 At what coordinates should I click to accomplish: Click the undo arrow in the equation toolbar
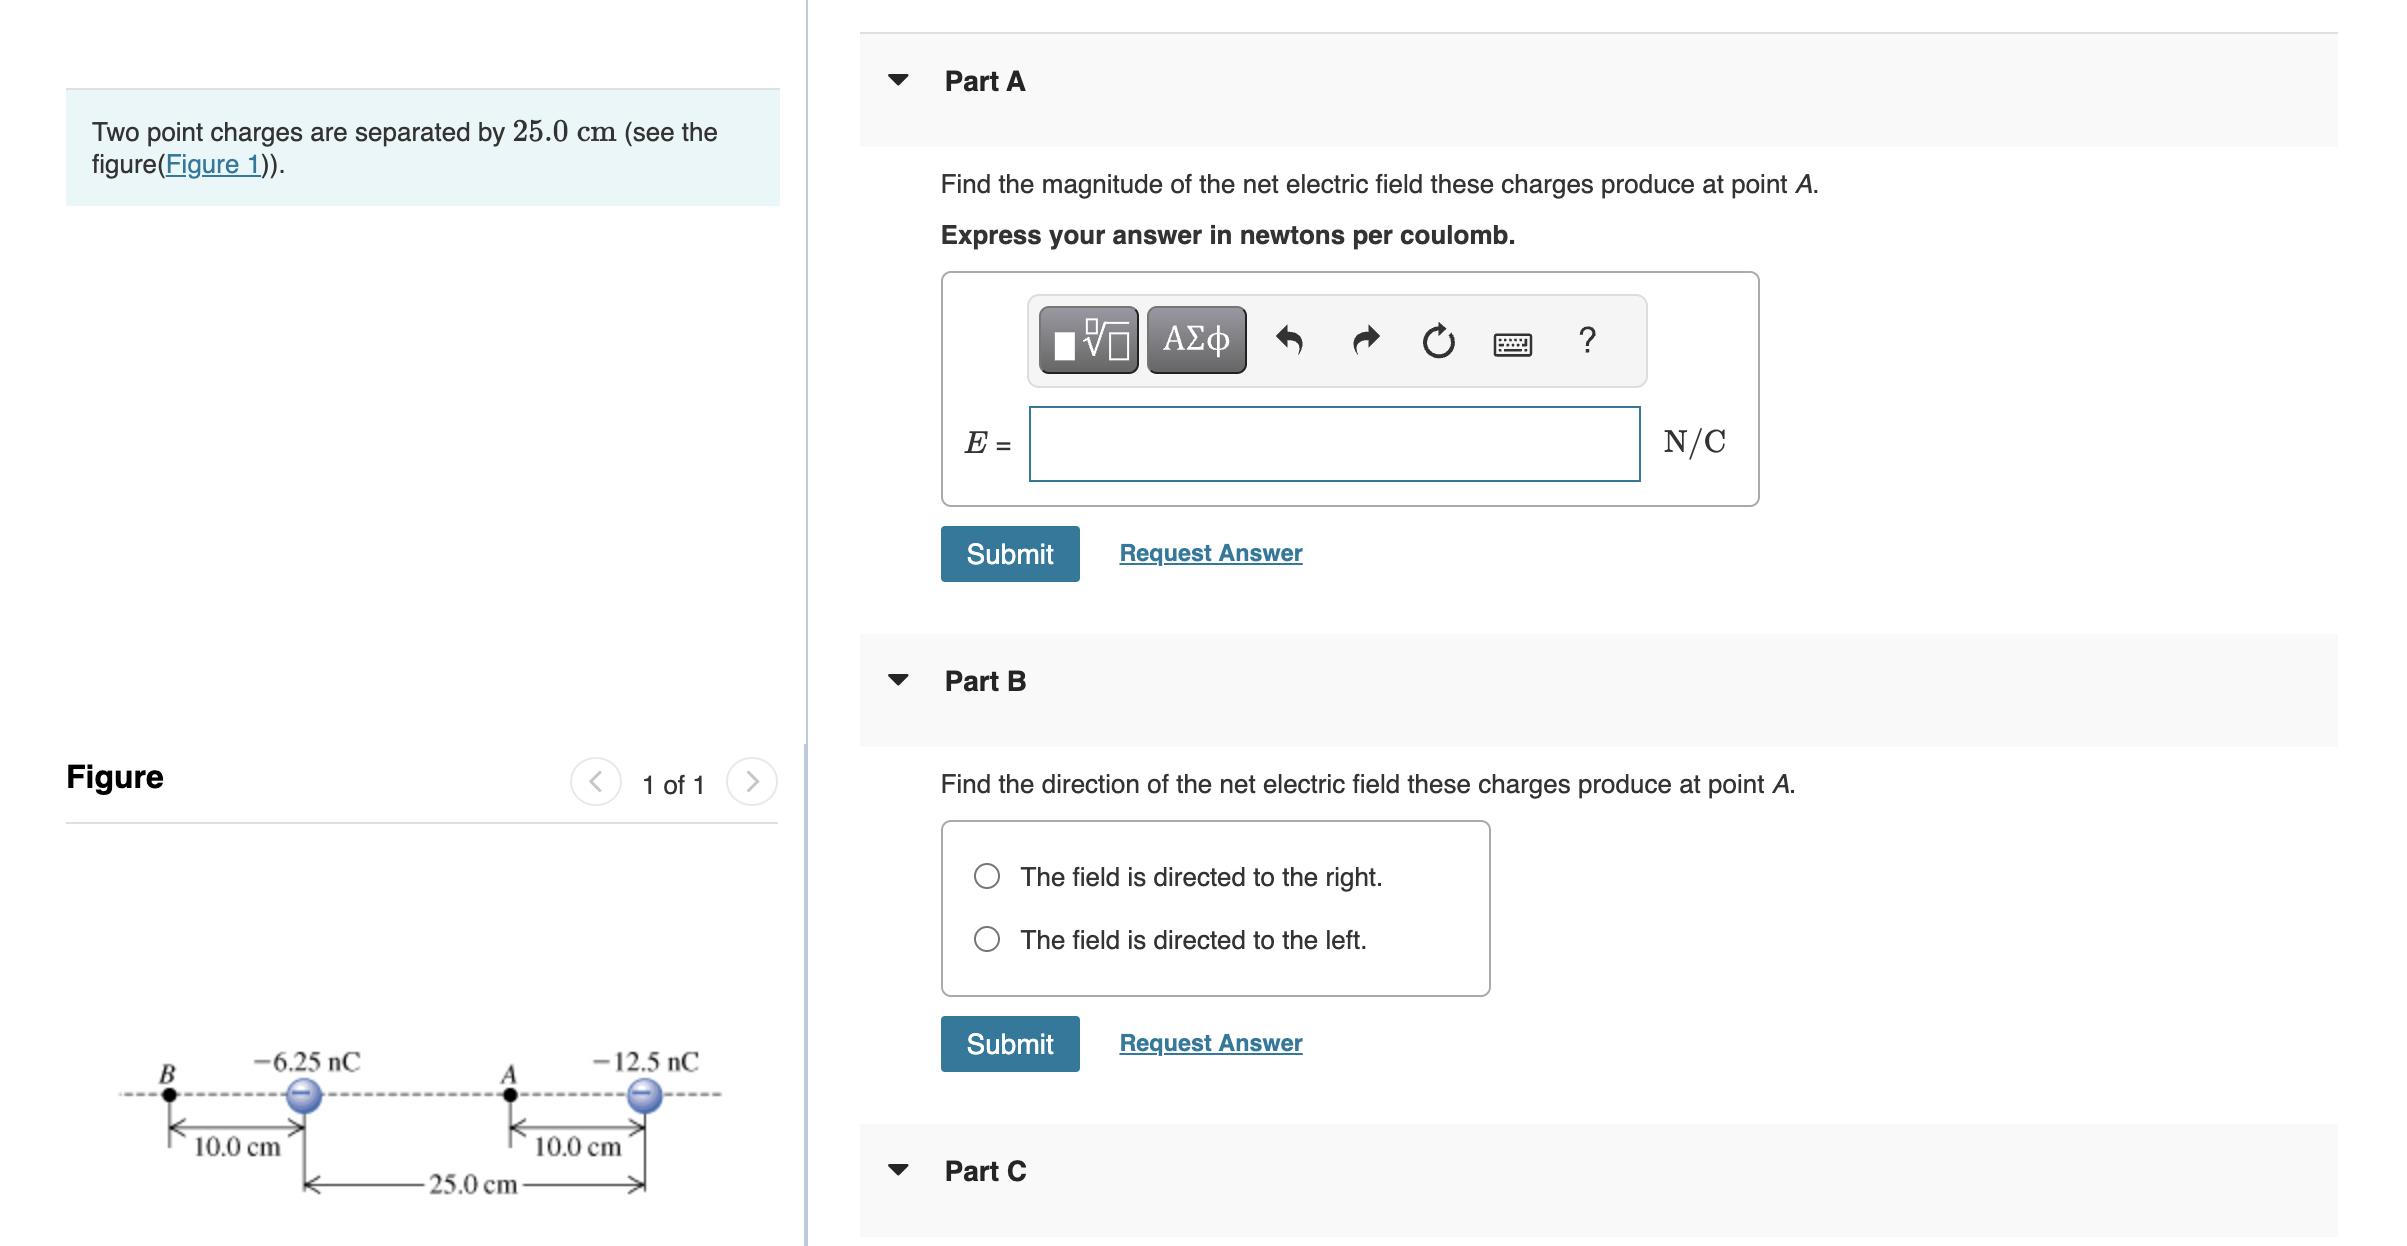1290,340
